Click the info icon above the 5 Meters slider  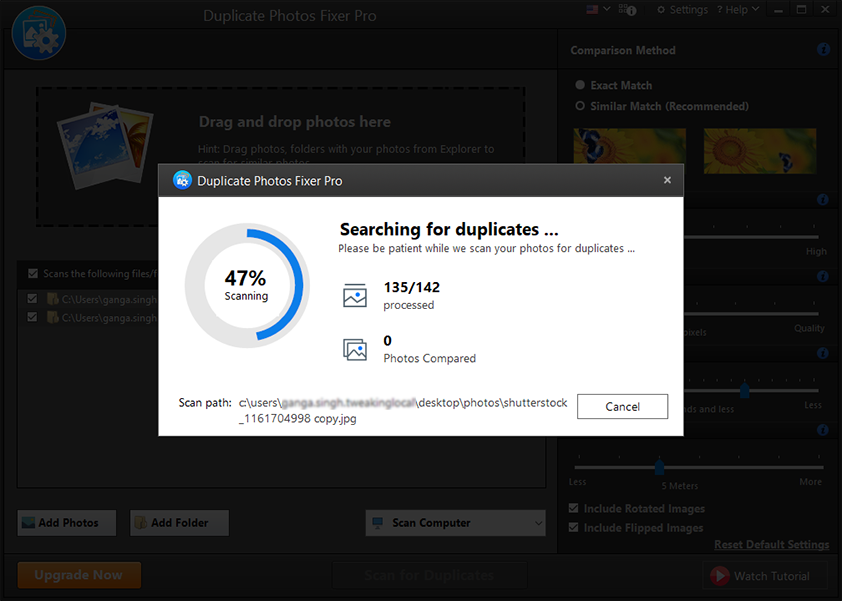823,430
